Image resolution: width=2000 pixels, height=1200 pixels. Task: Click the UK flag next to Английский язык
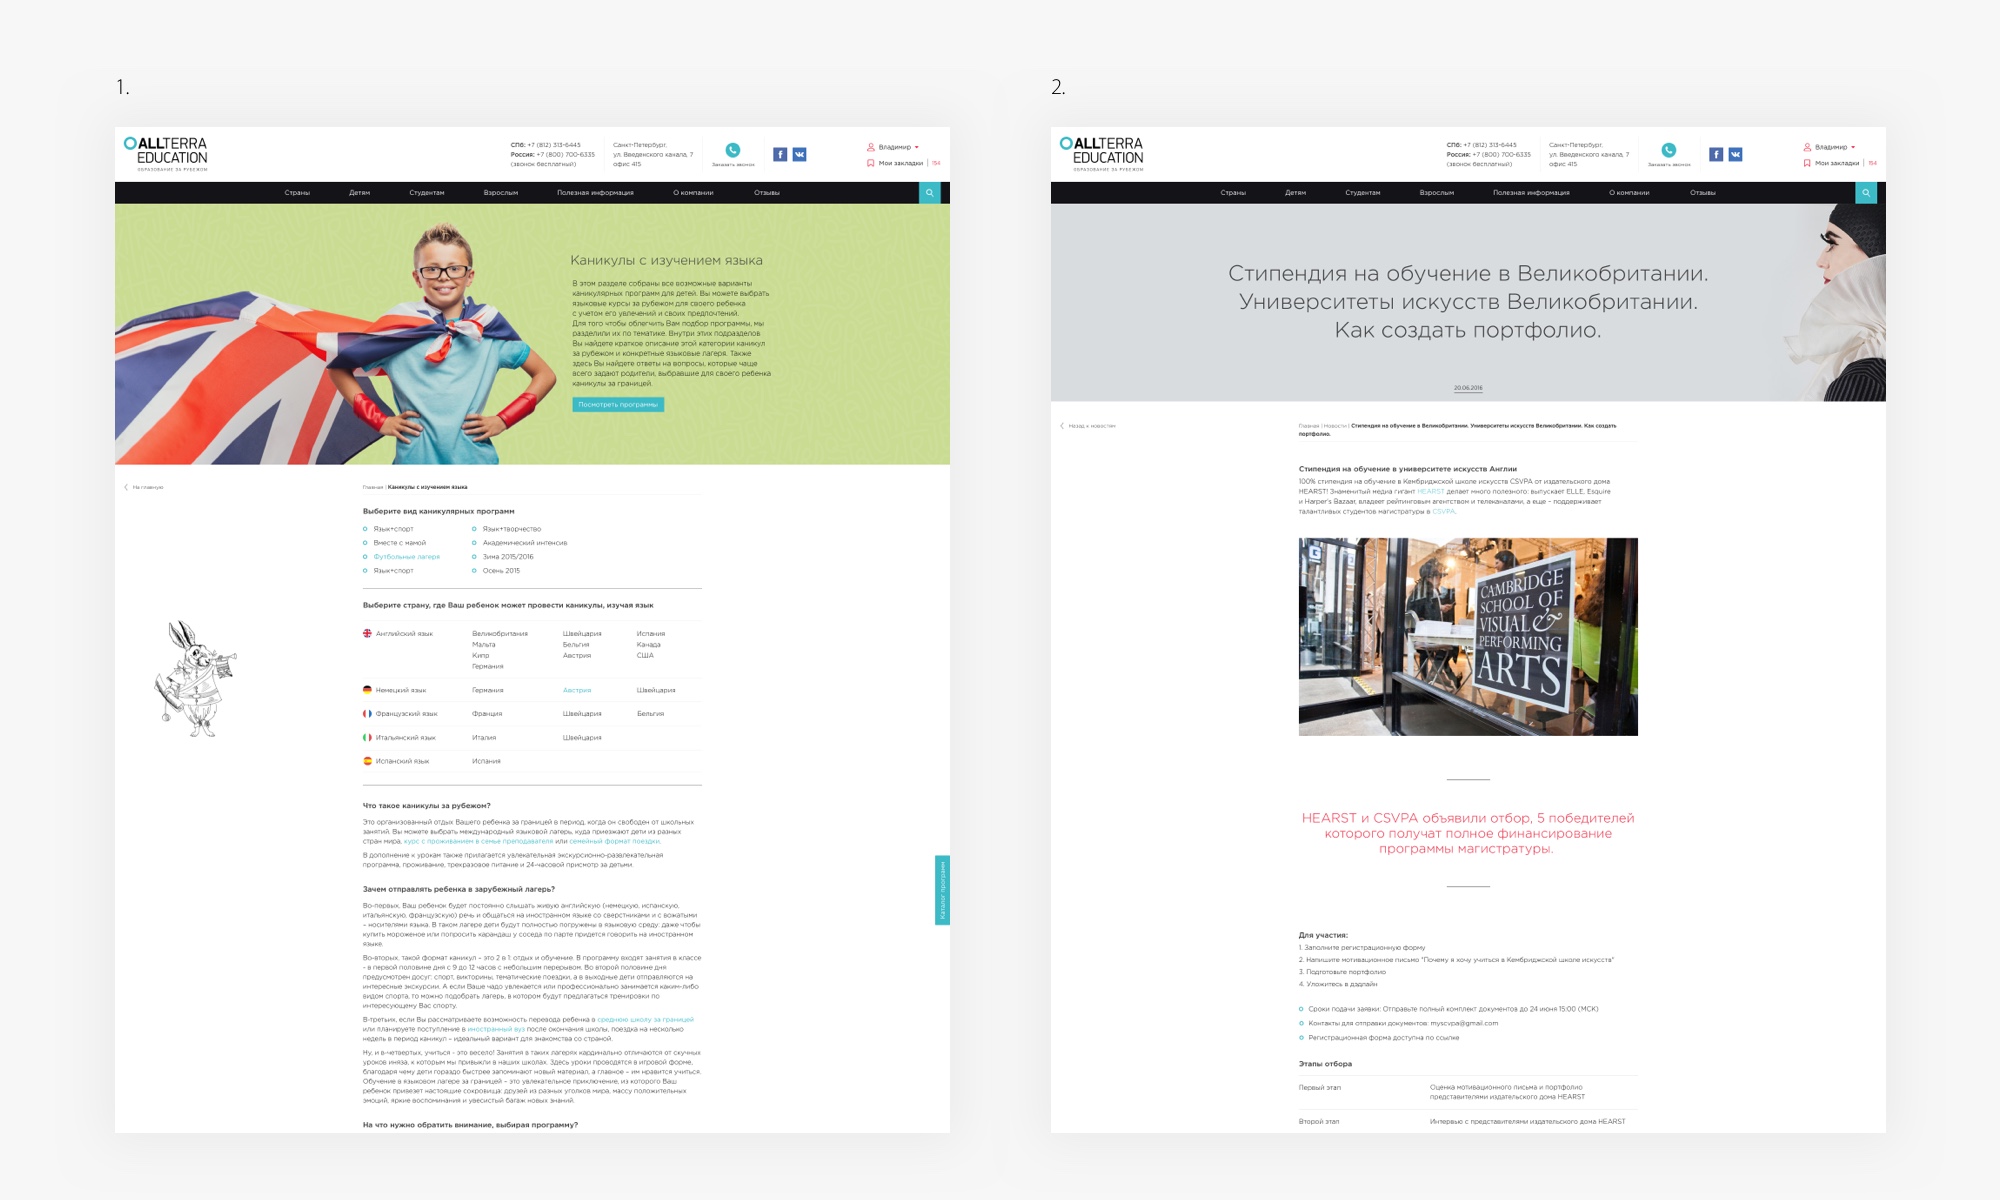click(367, 633)
